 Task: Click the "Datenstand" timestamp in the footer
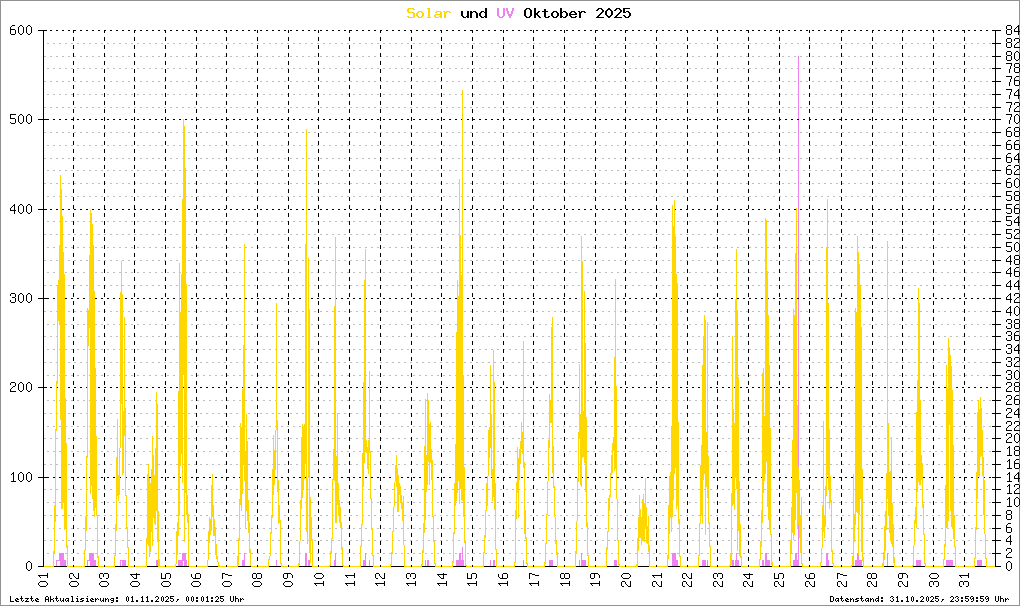(x=921, y=599)
